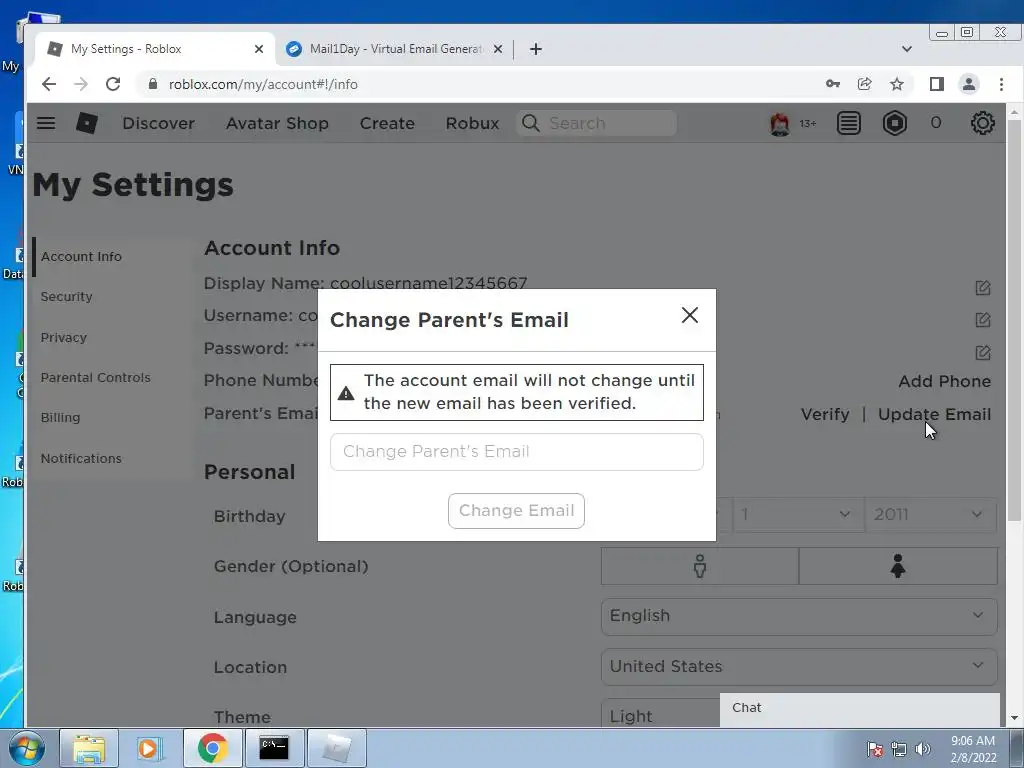The image size is (1024, 768).
Task: Go back in the browser
Action: 48,84
